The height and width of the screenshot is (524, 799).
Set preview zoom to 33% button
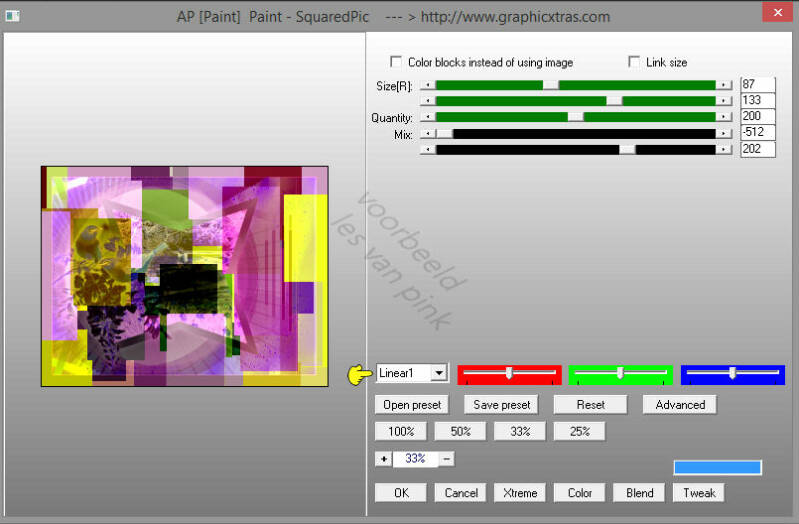[x=520, y=432]
